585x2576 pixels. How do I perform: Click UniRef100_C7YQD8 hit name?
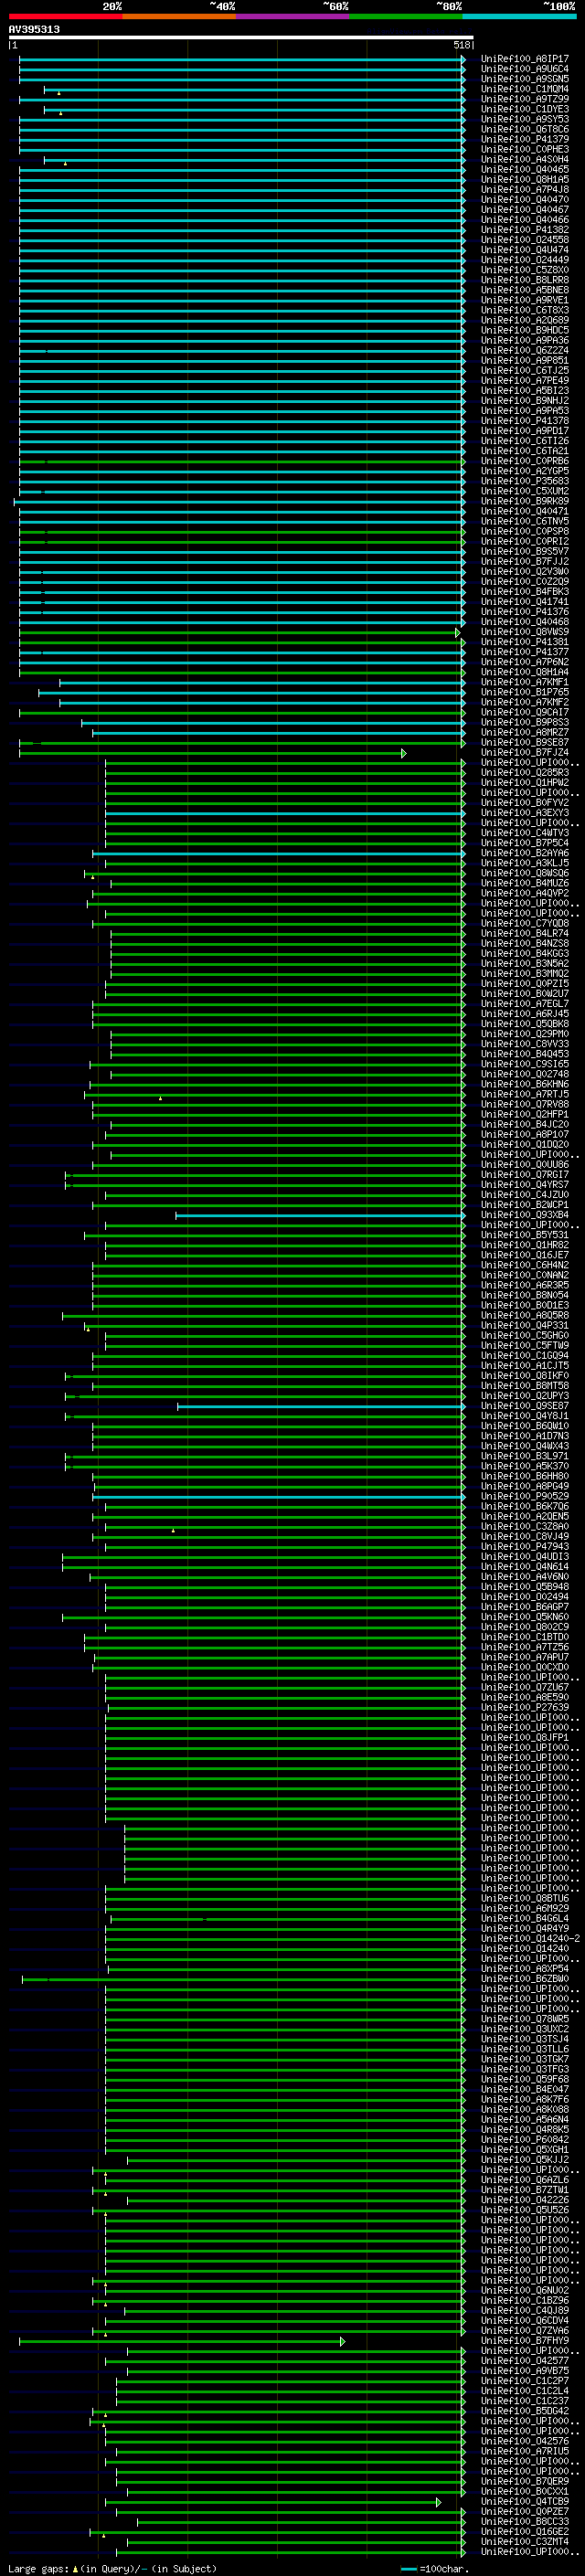pyautogui.click(x=525, y=923)
